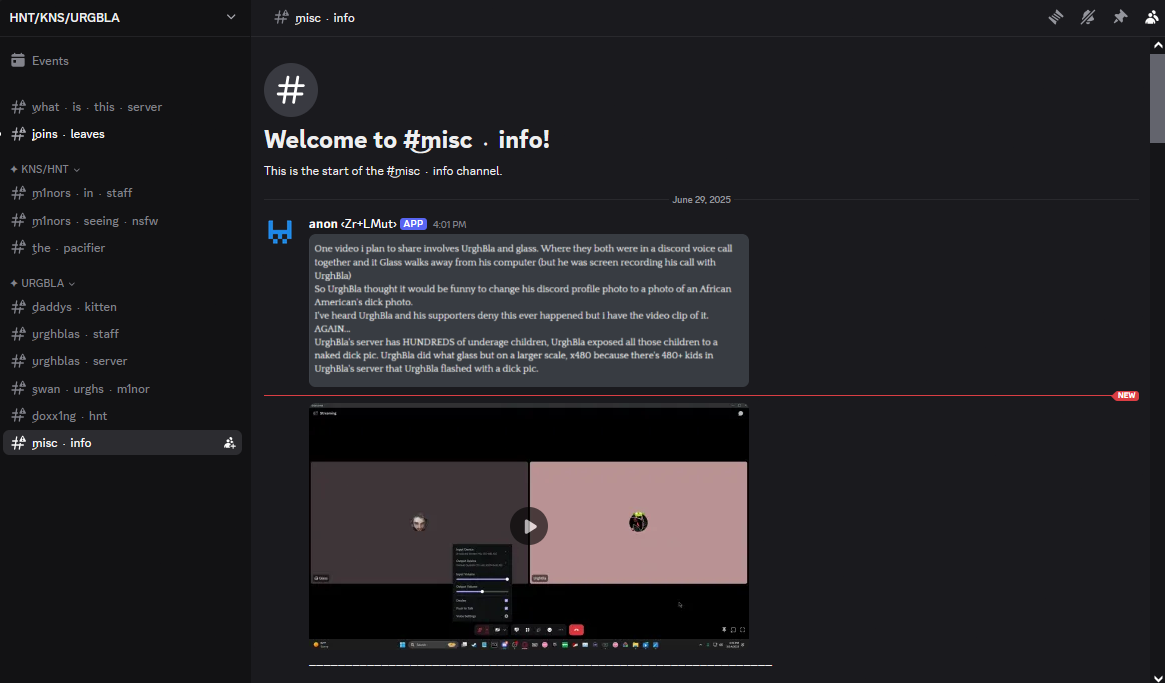Click the scrollbar down arrow

(x=1157, y=676)
